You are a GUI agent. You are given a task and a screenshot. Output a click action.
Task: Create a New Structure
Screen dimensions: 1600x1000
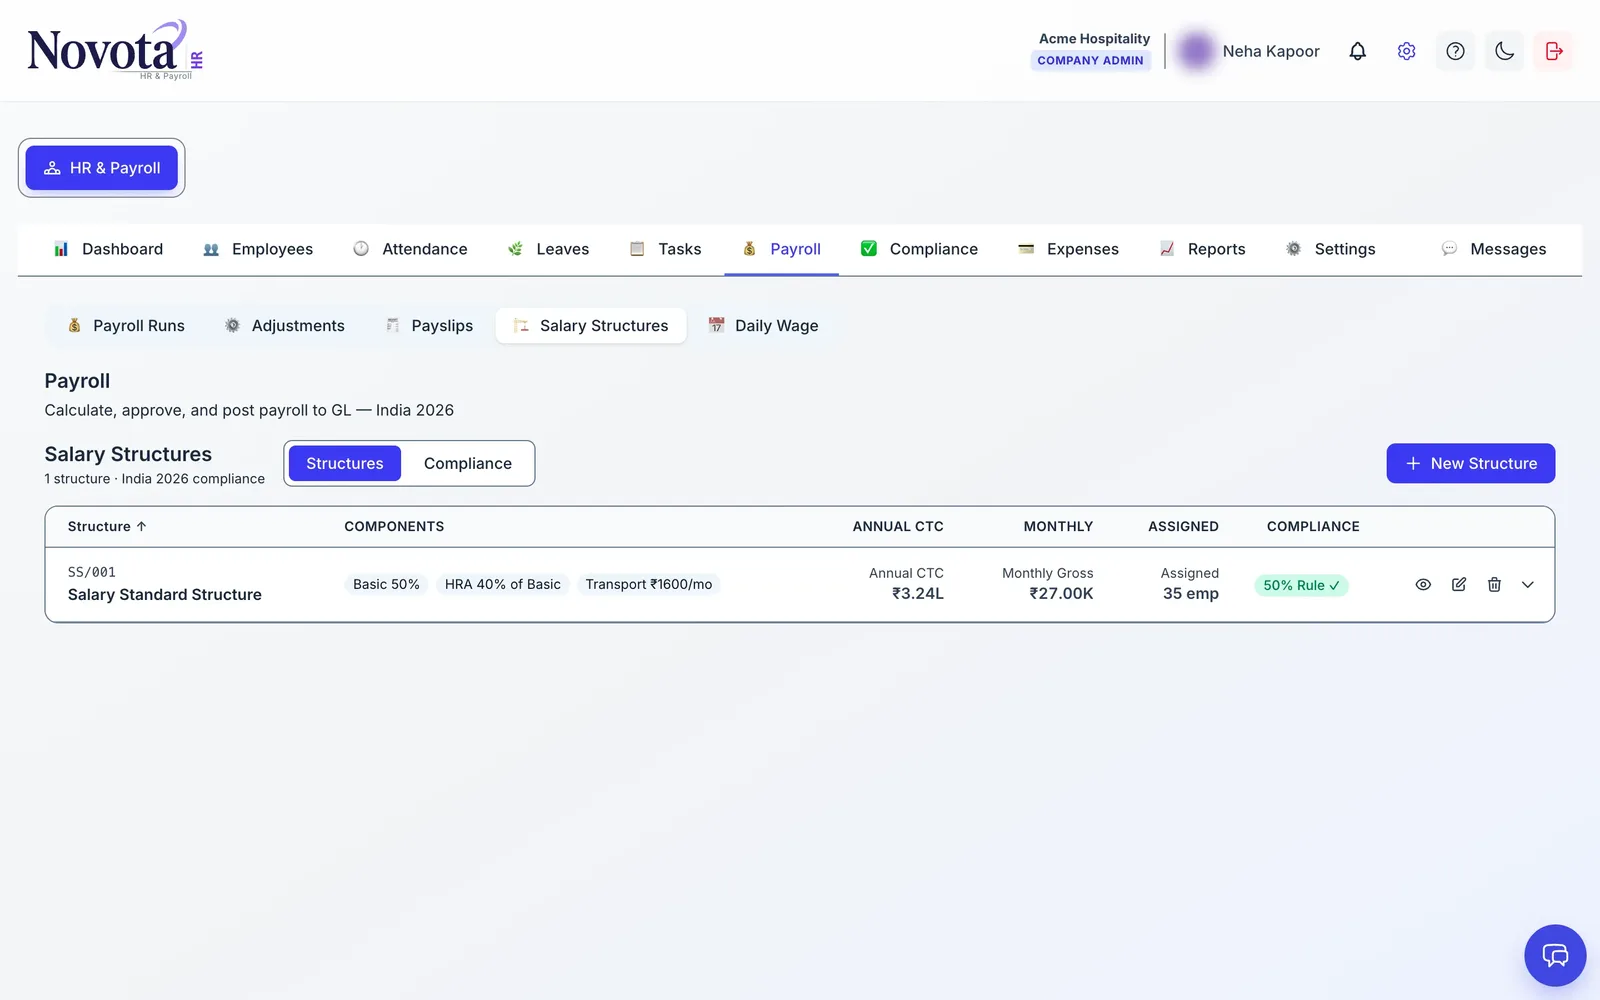1470,463
